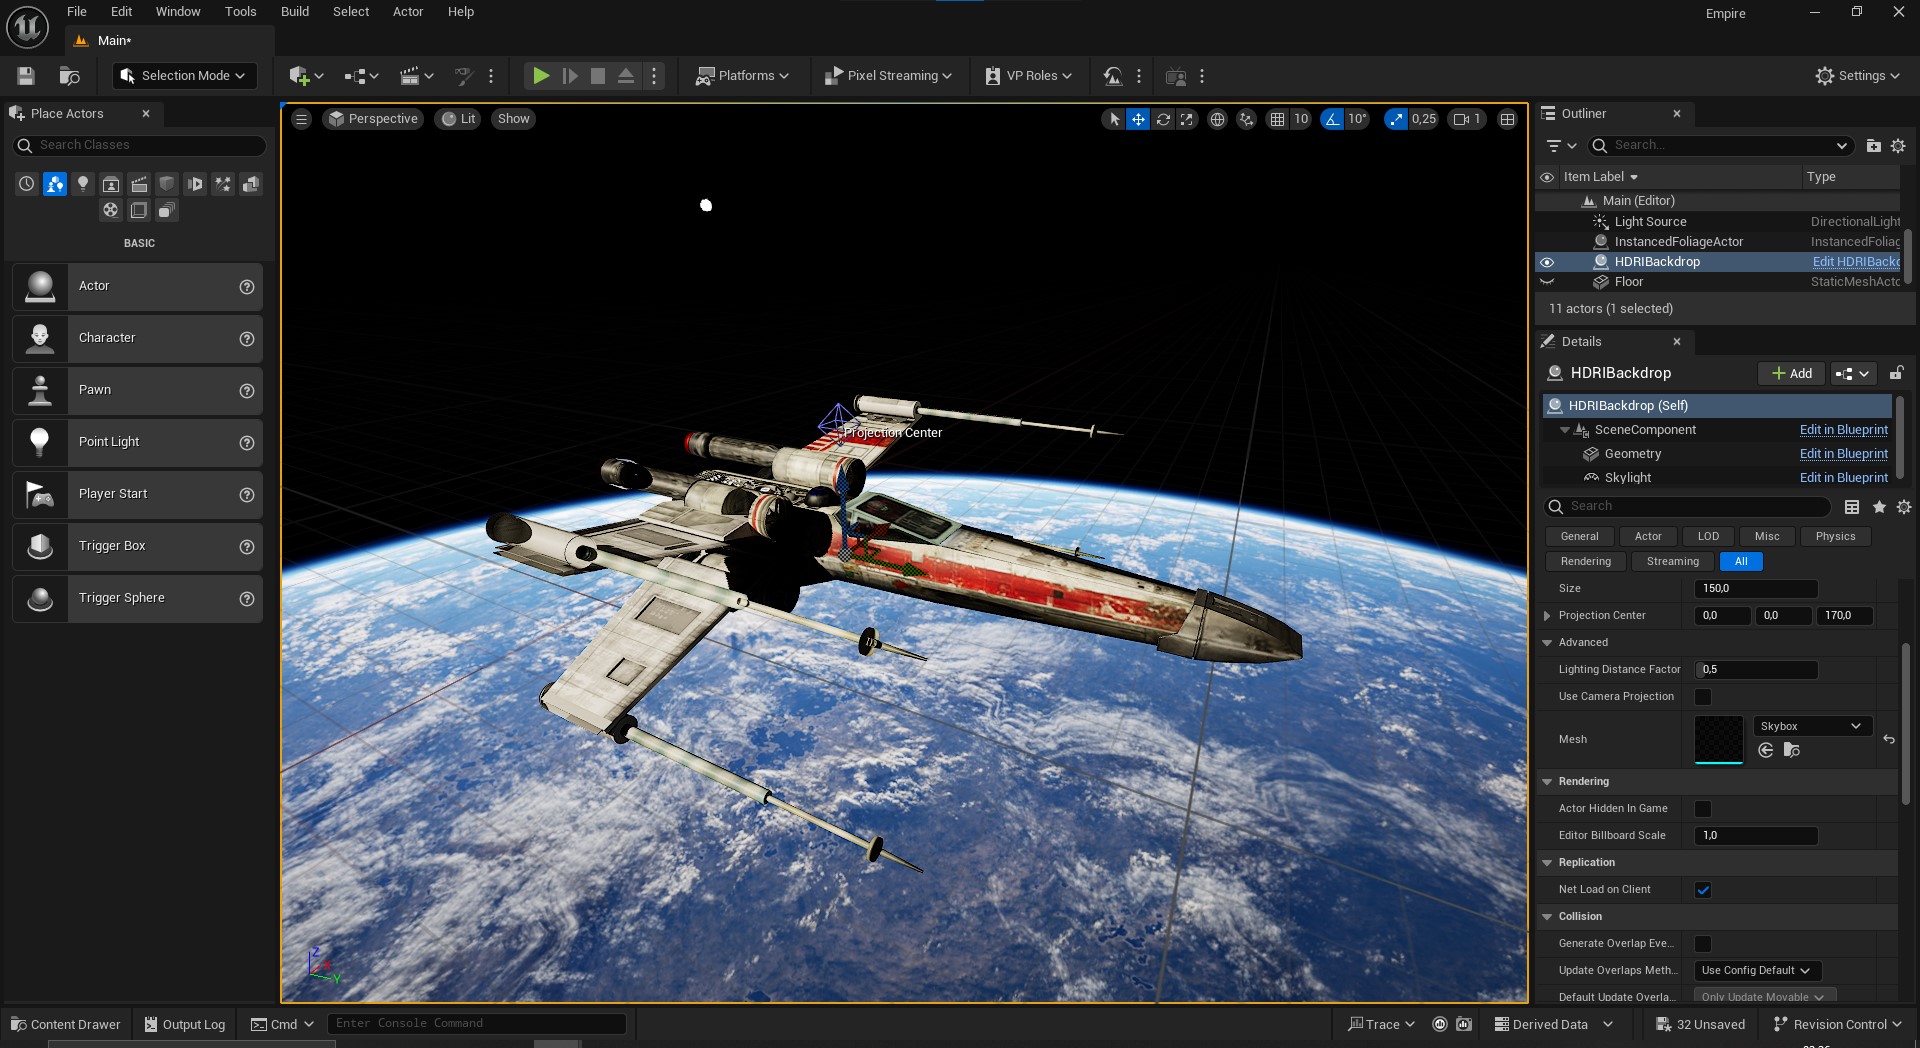Open Settings dropdown in toolbar

(x=1858, y=76)
